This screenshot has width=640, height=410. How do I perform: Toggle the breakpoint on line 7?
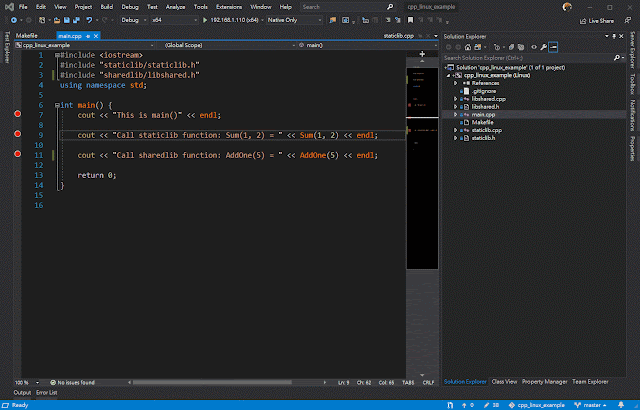[17, 115]
